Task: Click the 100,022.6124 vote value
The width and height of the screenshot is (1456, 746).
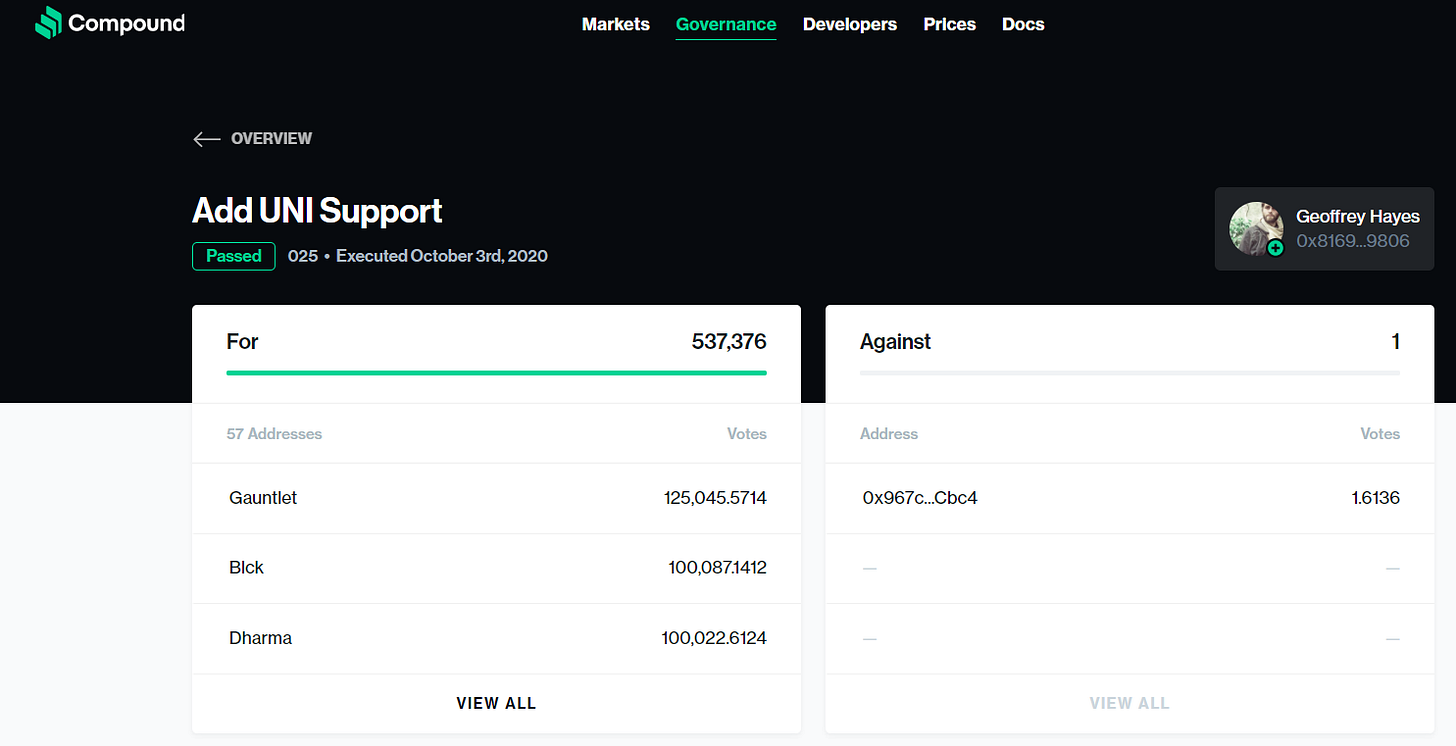Action: tap(714, 638)
